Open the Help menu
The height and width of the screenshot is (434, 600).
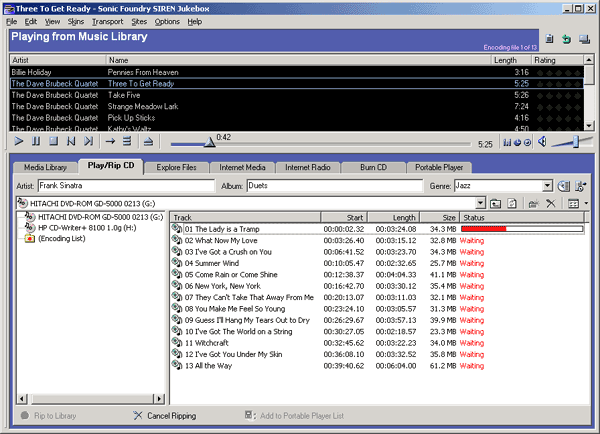click(194, 22)
